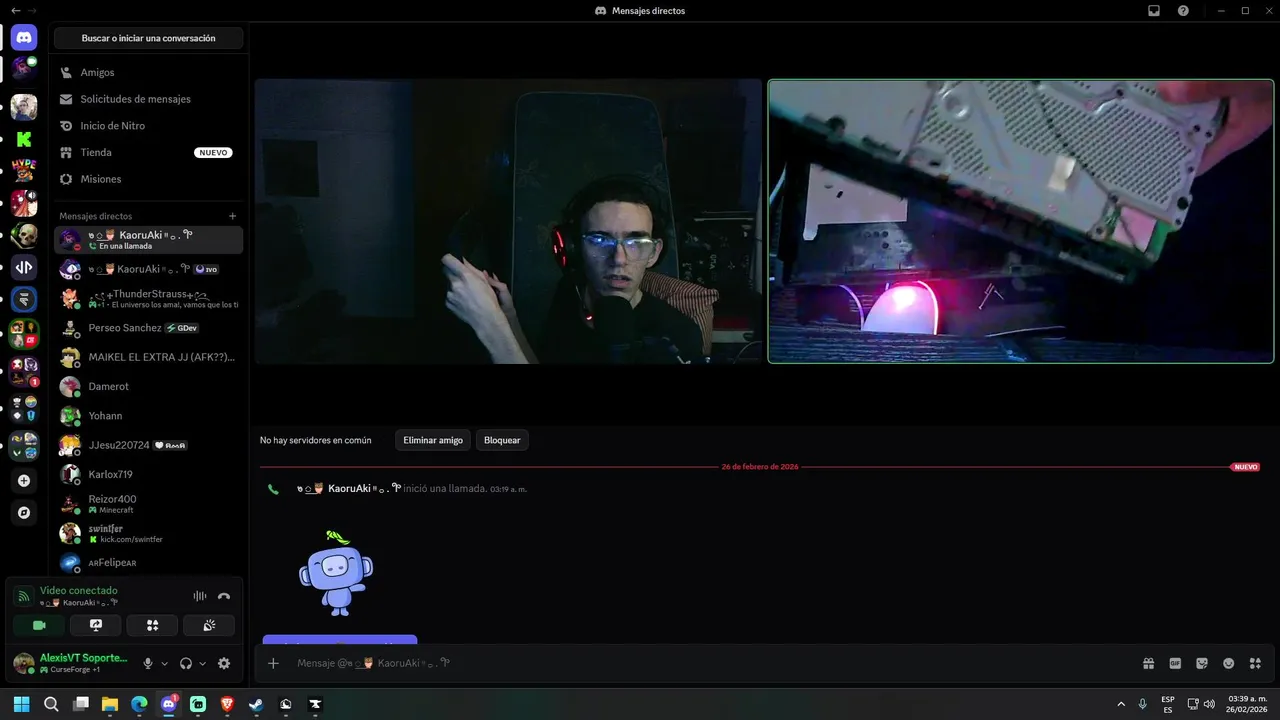Click taskbar volume speaker icon
The width and height of the screenshot is (1280, 720).
click(1209, 704)
